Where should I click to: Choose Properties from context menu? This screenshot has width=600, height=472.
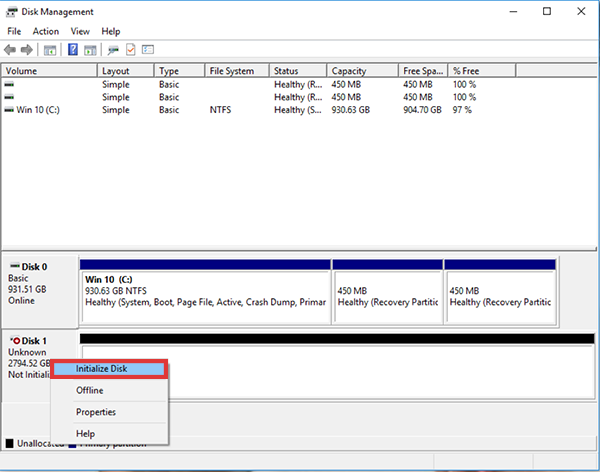[109, 412]
